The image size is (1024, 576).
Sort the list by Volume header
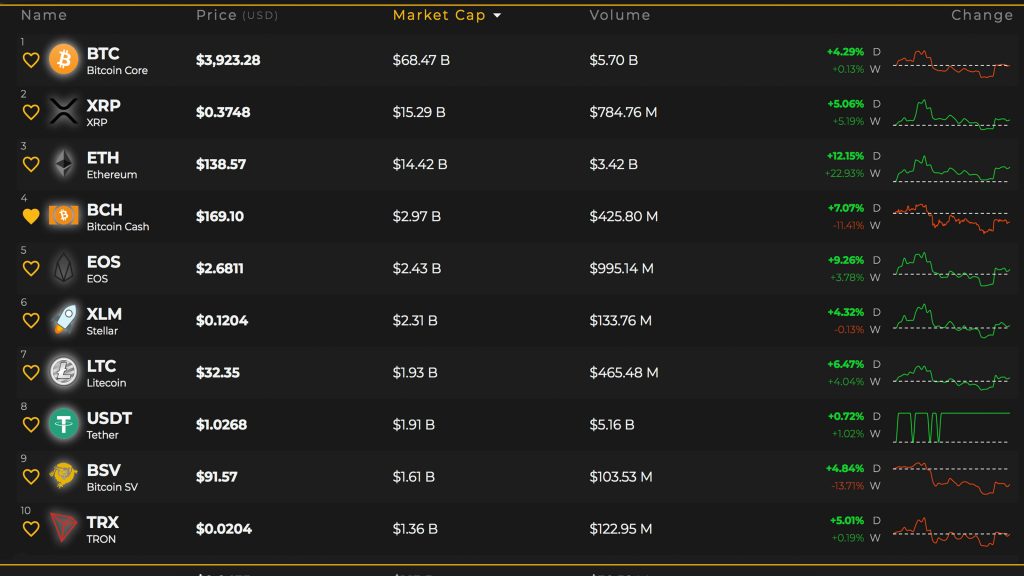[x=619, y=15]
